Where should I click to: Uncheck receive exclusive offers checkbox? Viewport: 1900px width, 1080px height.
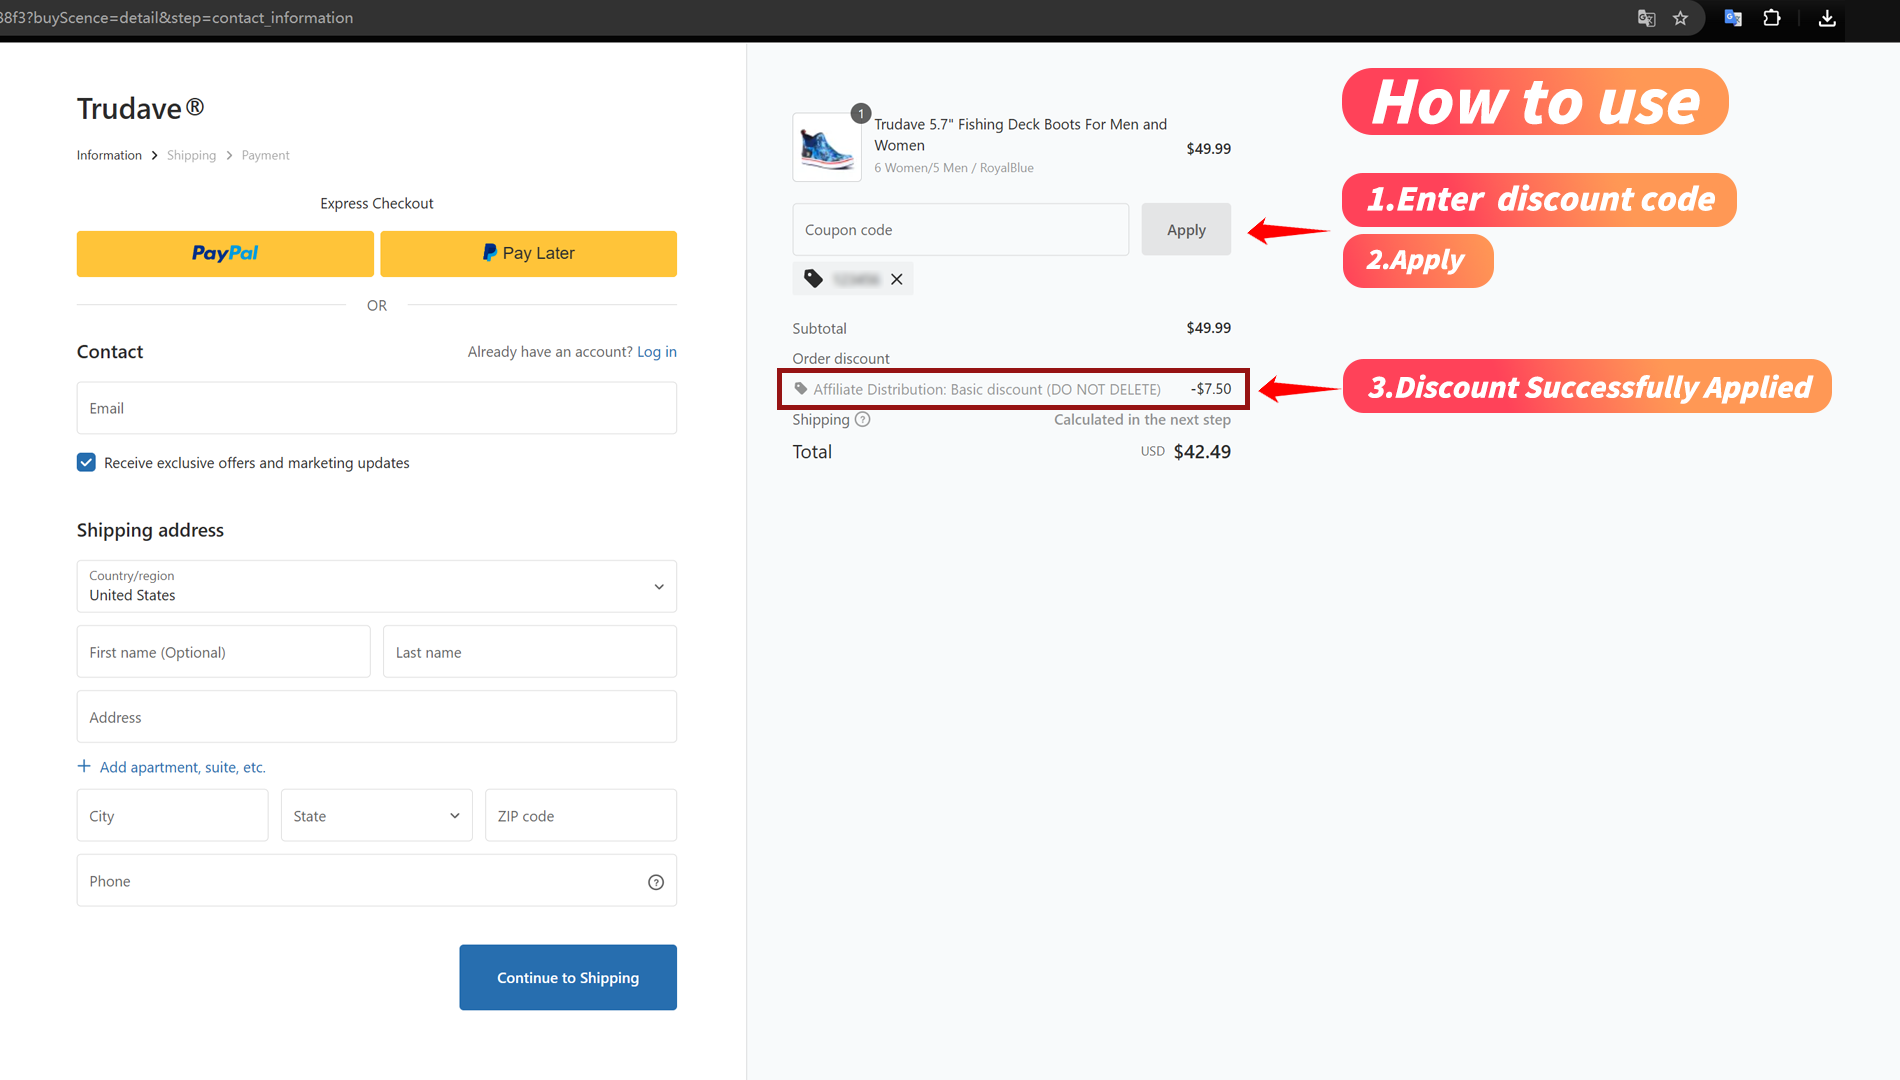click(86, 462)
